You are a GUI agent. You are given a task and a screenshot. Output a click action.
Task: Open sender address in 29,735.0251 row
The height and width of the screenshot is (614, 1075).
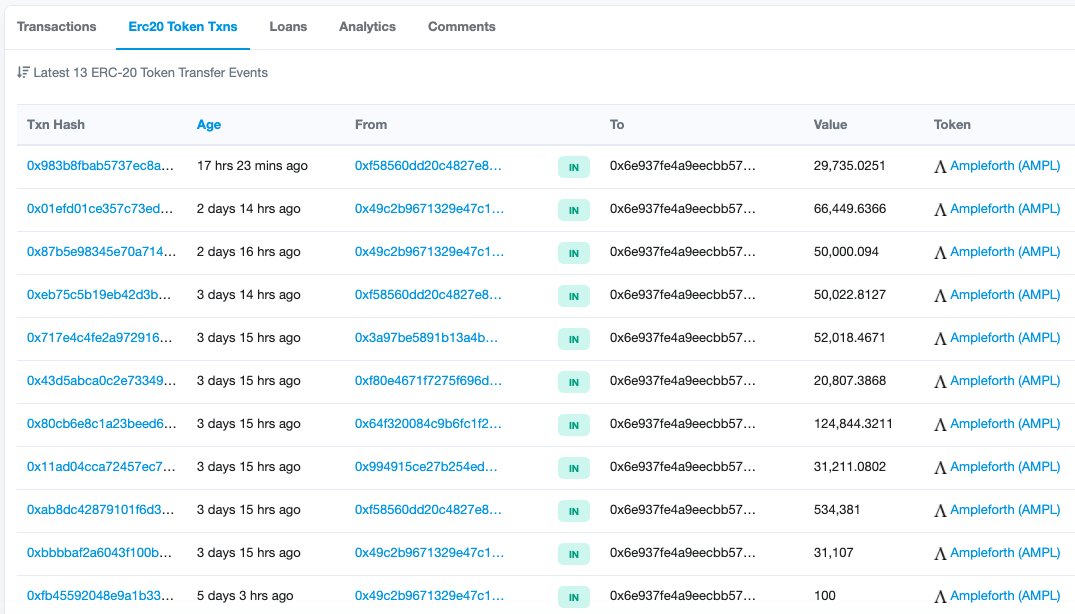pos(428,166)
